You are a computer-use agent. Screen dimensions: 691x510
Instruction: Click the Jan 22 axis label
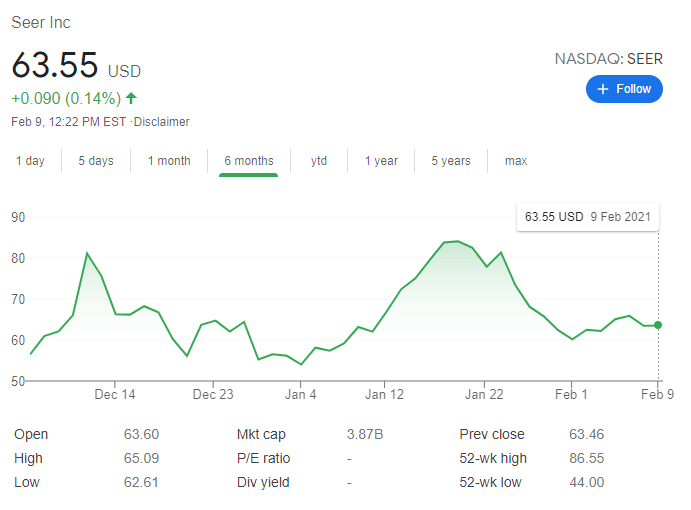[x=483, y=395]
